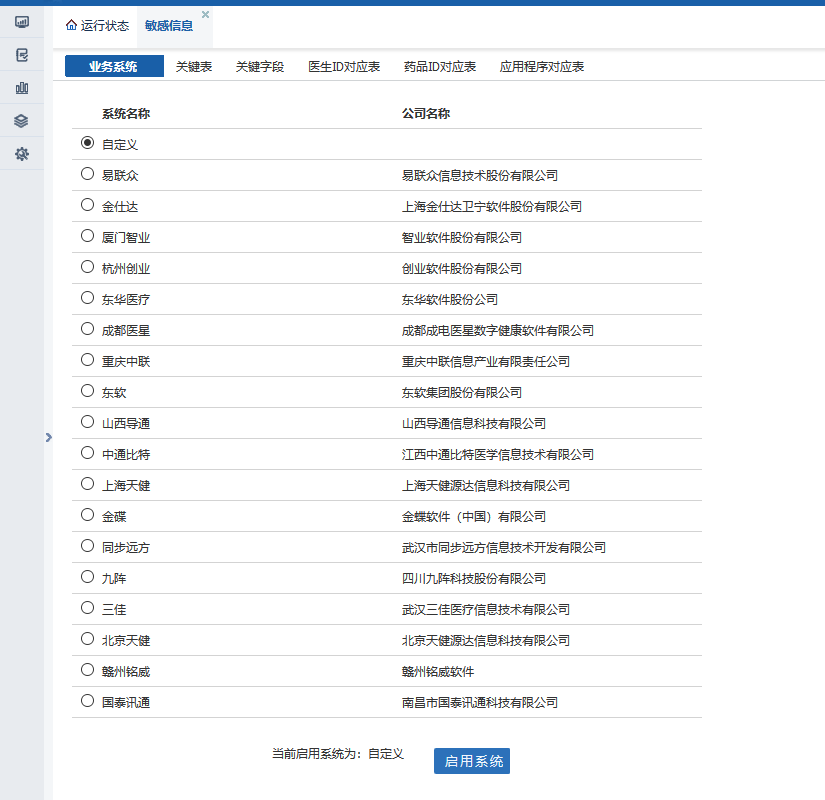Select the 北京天健 radio button
The width and height of the screenshot is (825, 800).
[87, 639]
